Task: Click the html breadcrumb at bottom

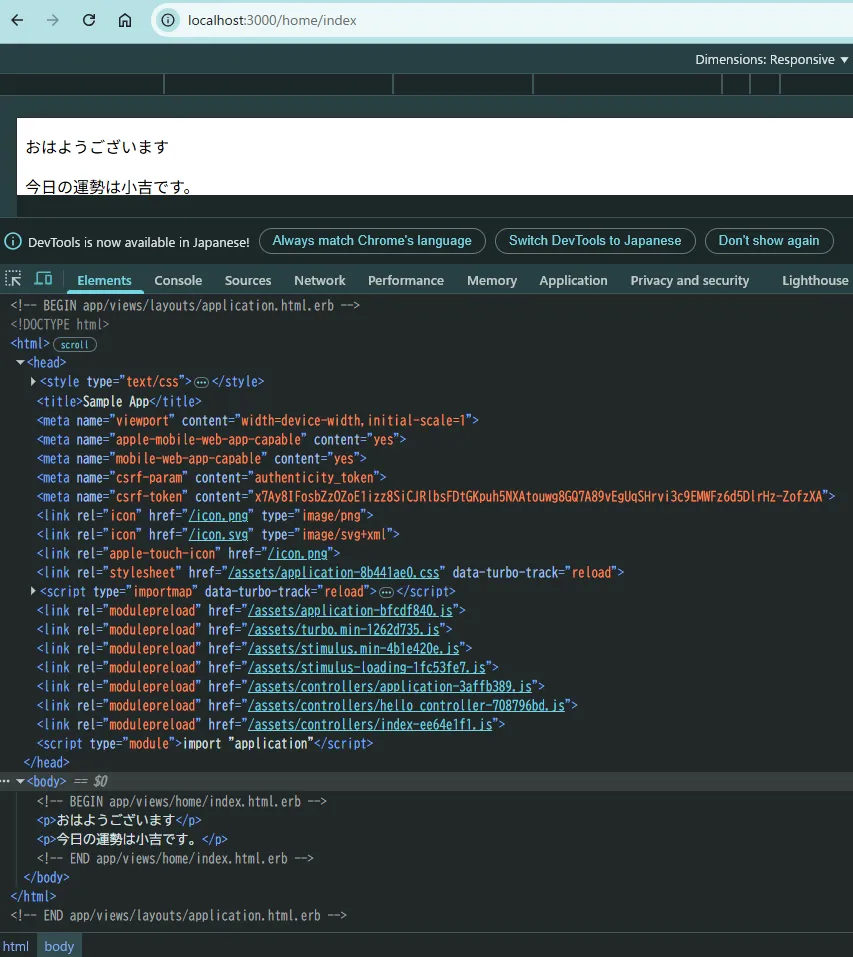Action: coord(16,946)
